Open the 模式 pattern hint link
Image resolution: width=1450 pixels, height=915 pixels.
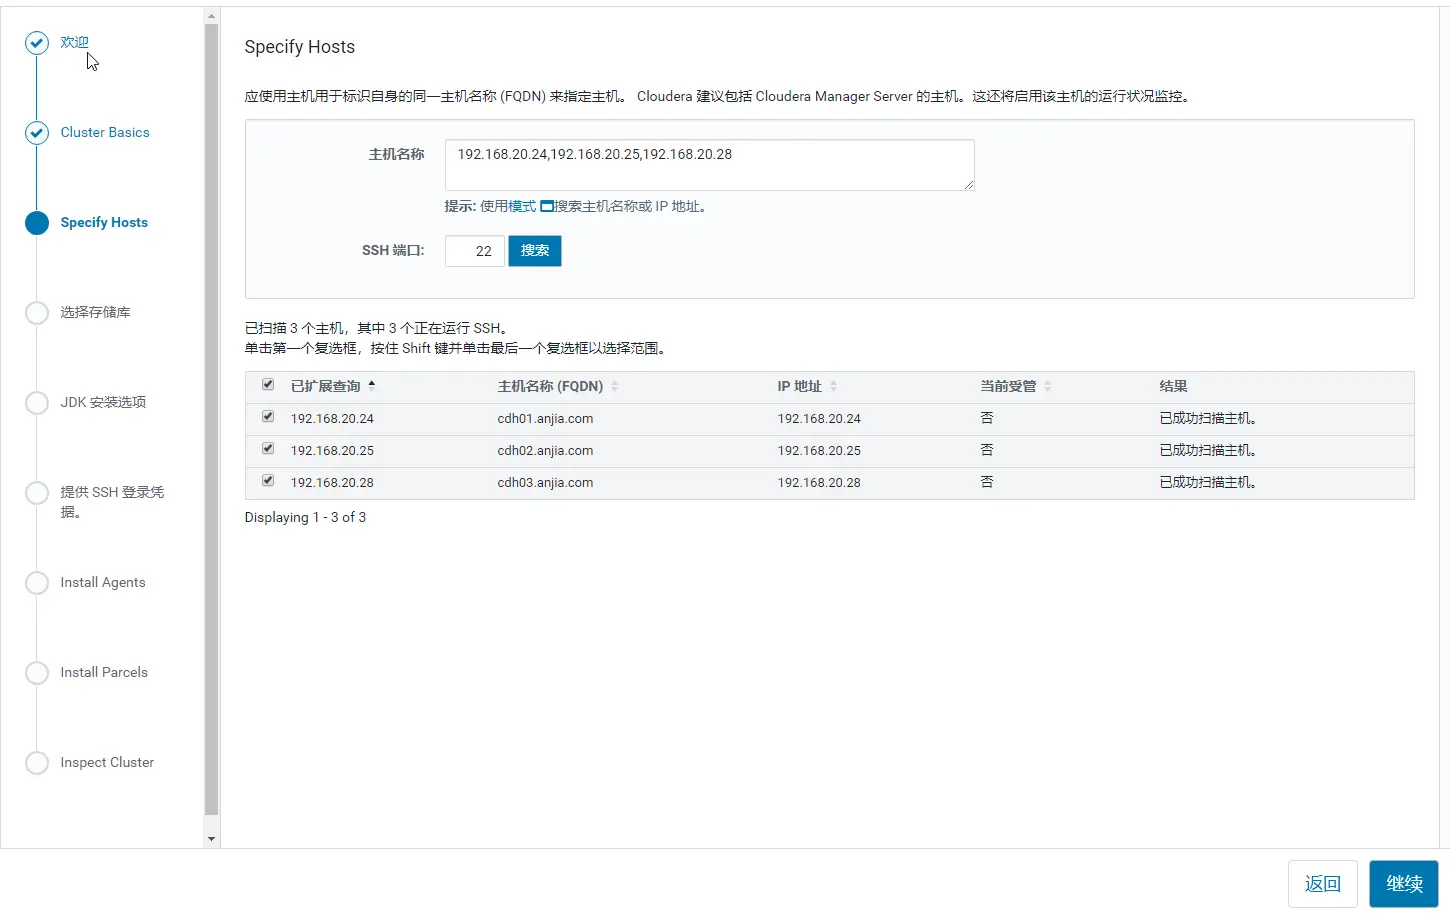[522, 207]
